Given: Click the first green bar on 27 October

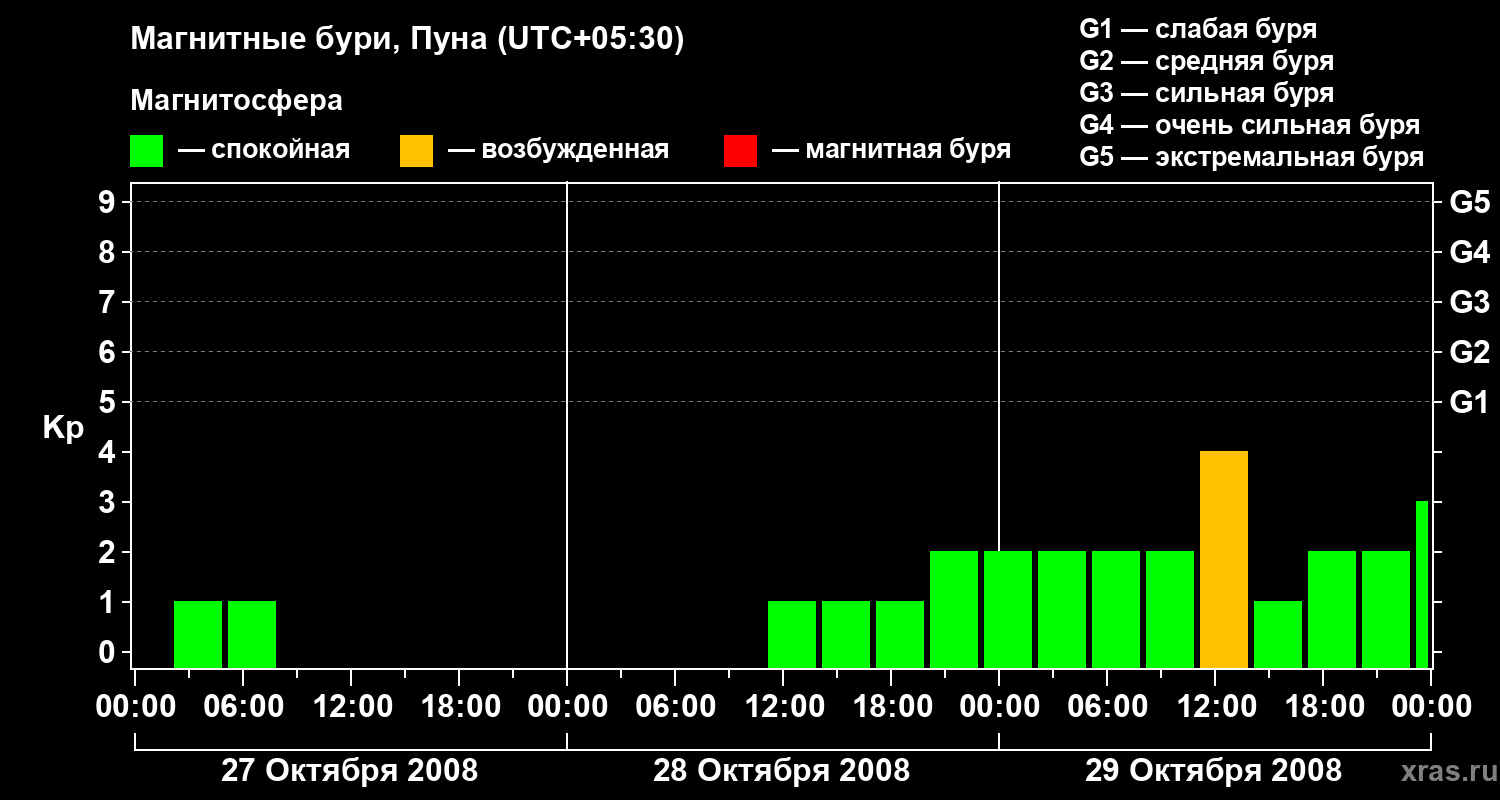Looking at the screenshot, I should click(198, 635).
